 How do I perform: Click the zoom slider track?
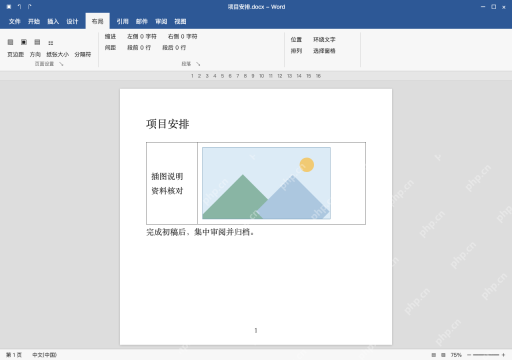[x=486, y=355]
